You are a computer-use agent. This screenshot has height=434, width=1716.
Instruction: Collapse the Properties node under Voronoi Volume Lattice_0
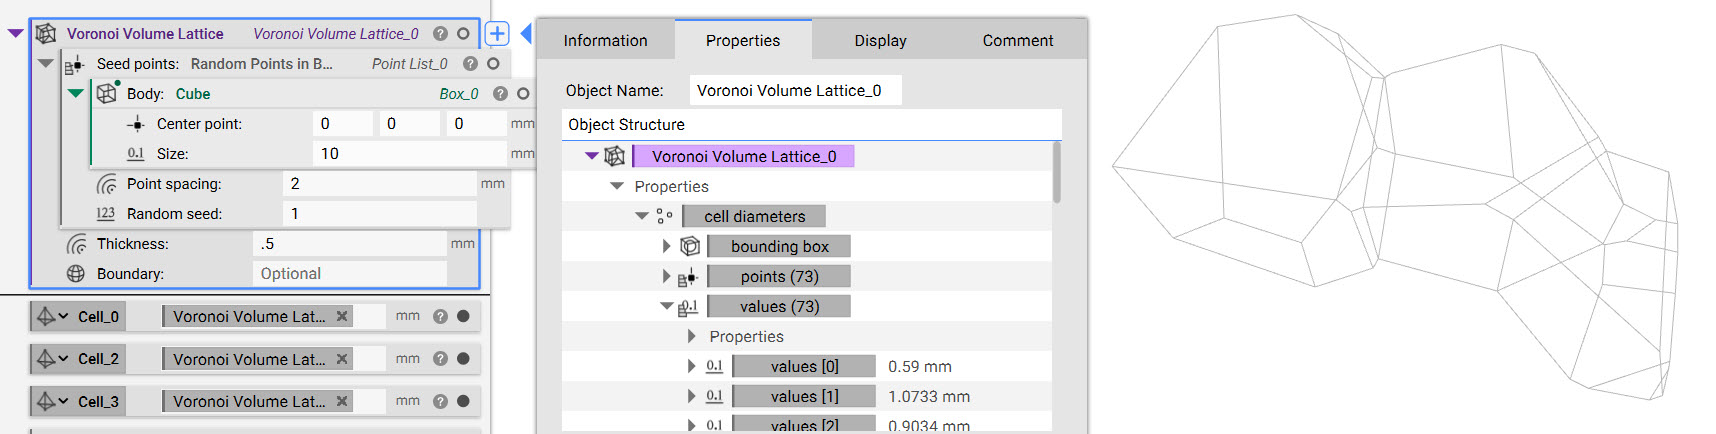pyautogui.click(x=617, y=186)
